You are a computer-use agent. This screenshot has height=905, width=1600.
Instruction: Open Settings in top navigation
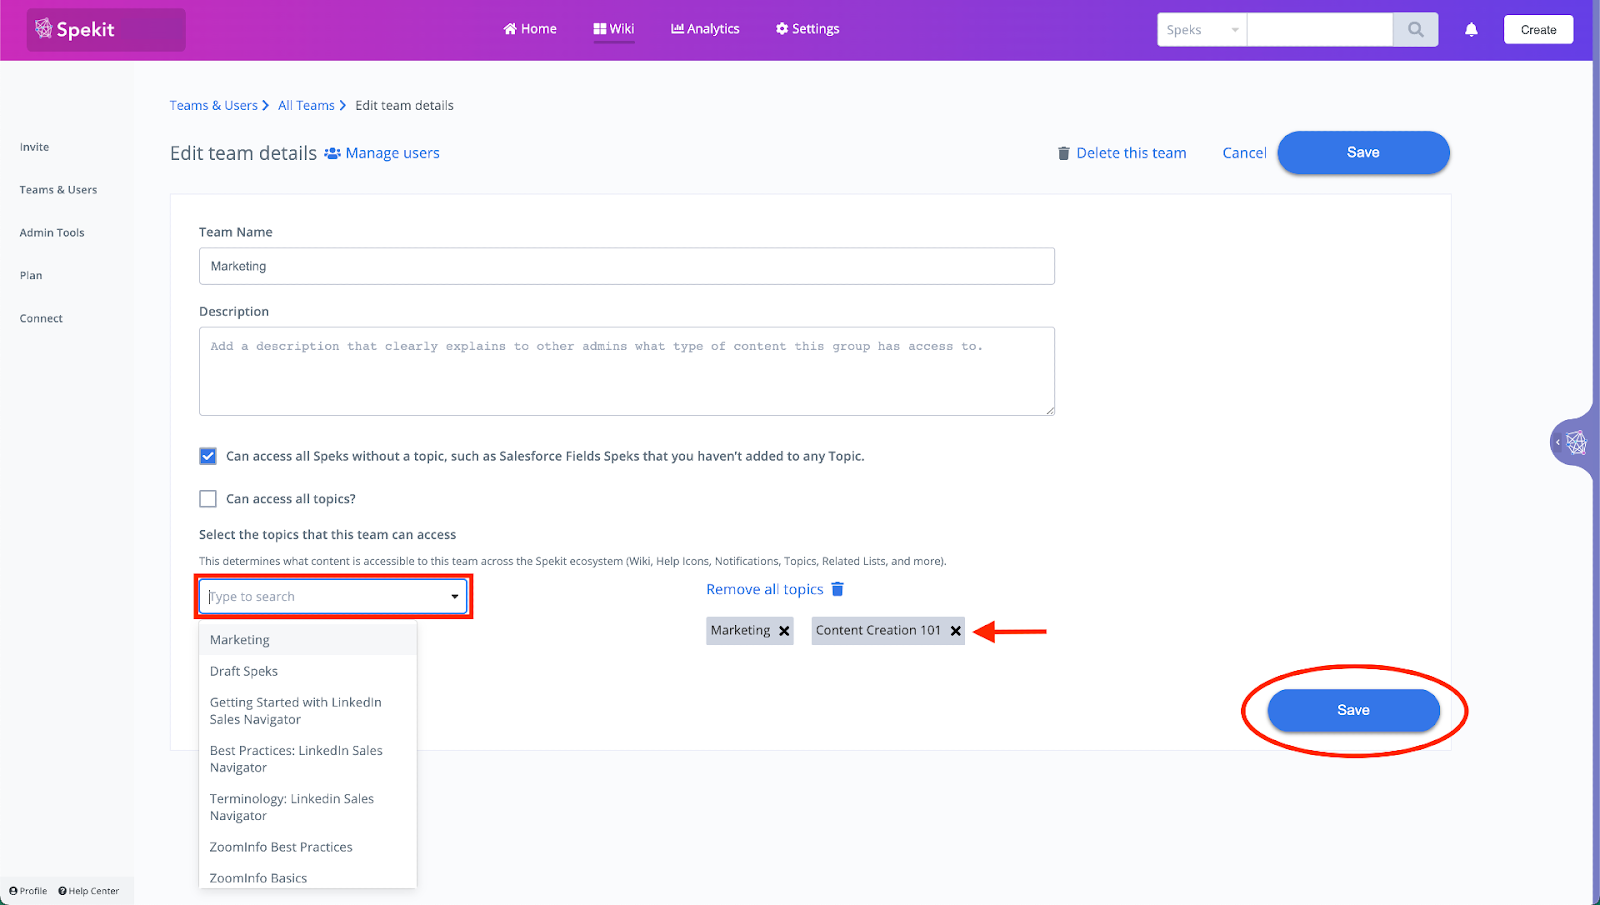coord(808,29)
